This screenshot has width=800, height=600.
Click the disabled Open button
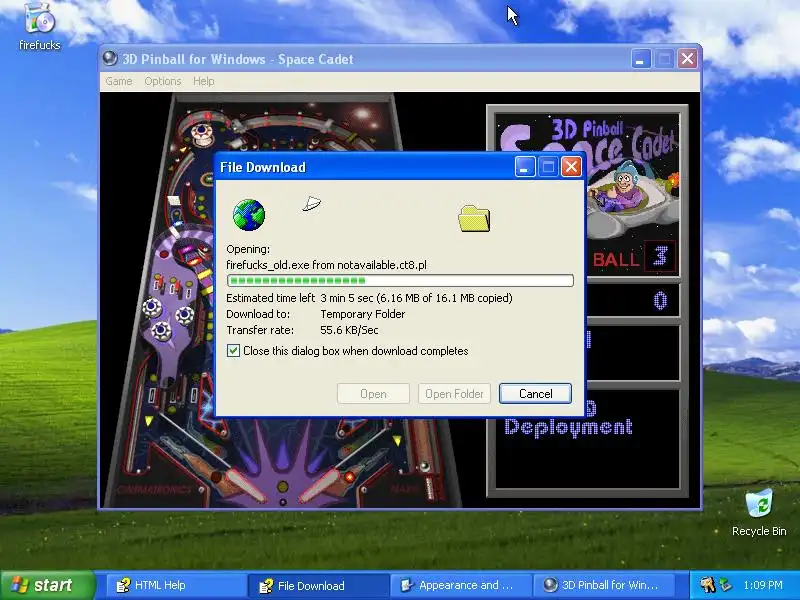(373, 393)
